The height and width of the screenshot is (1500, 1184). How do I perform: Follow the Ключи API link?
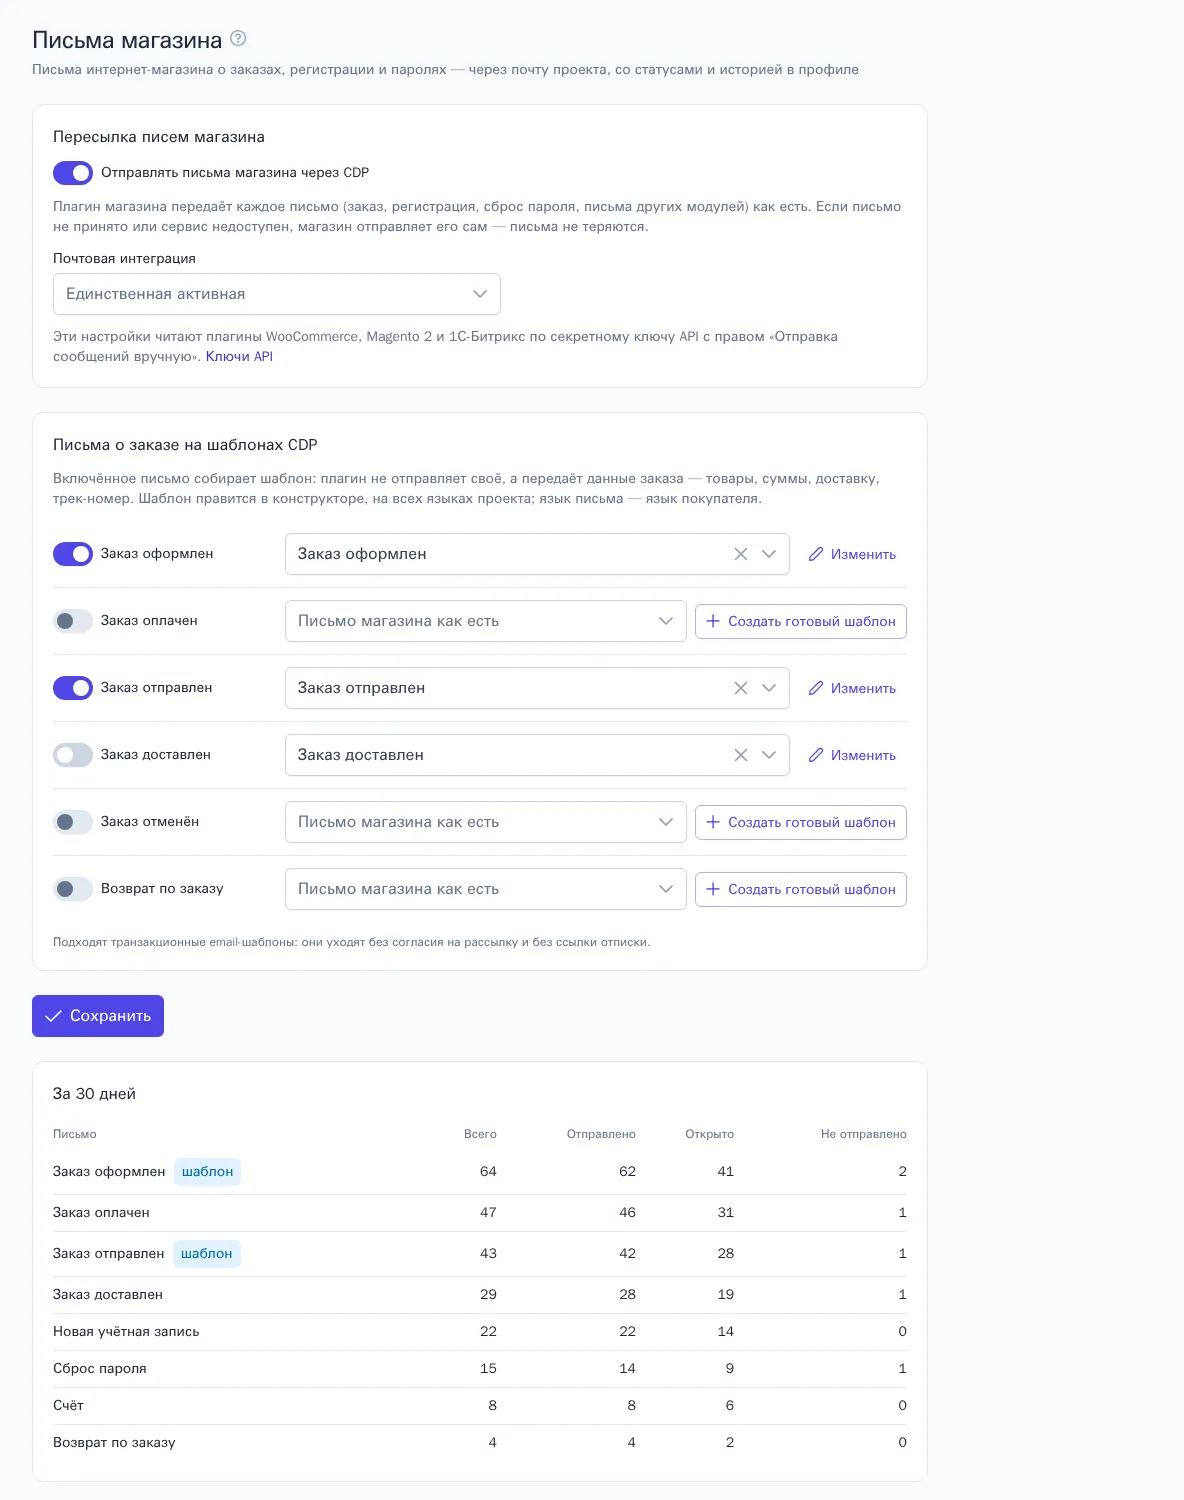tap(239, 356)
